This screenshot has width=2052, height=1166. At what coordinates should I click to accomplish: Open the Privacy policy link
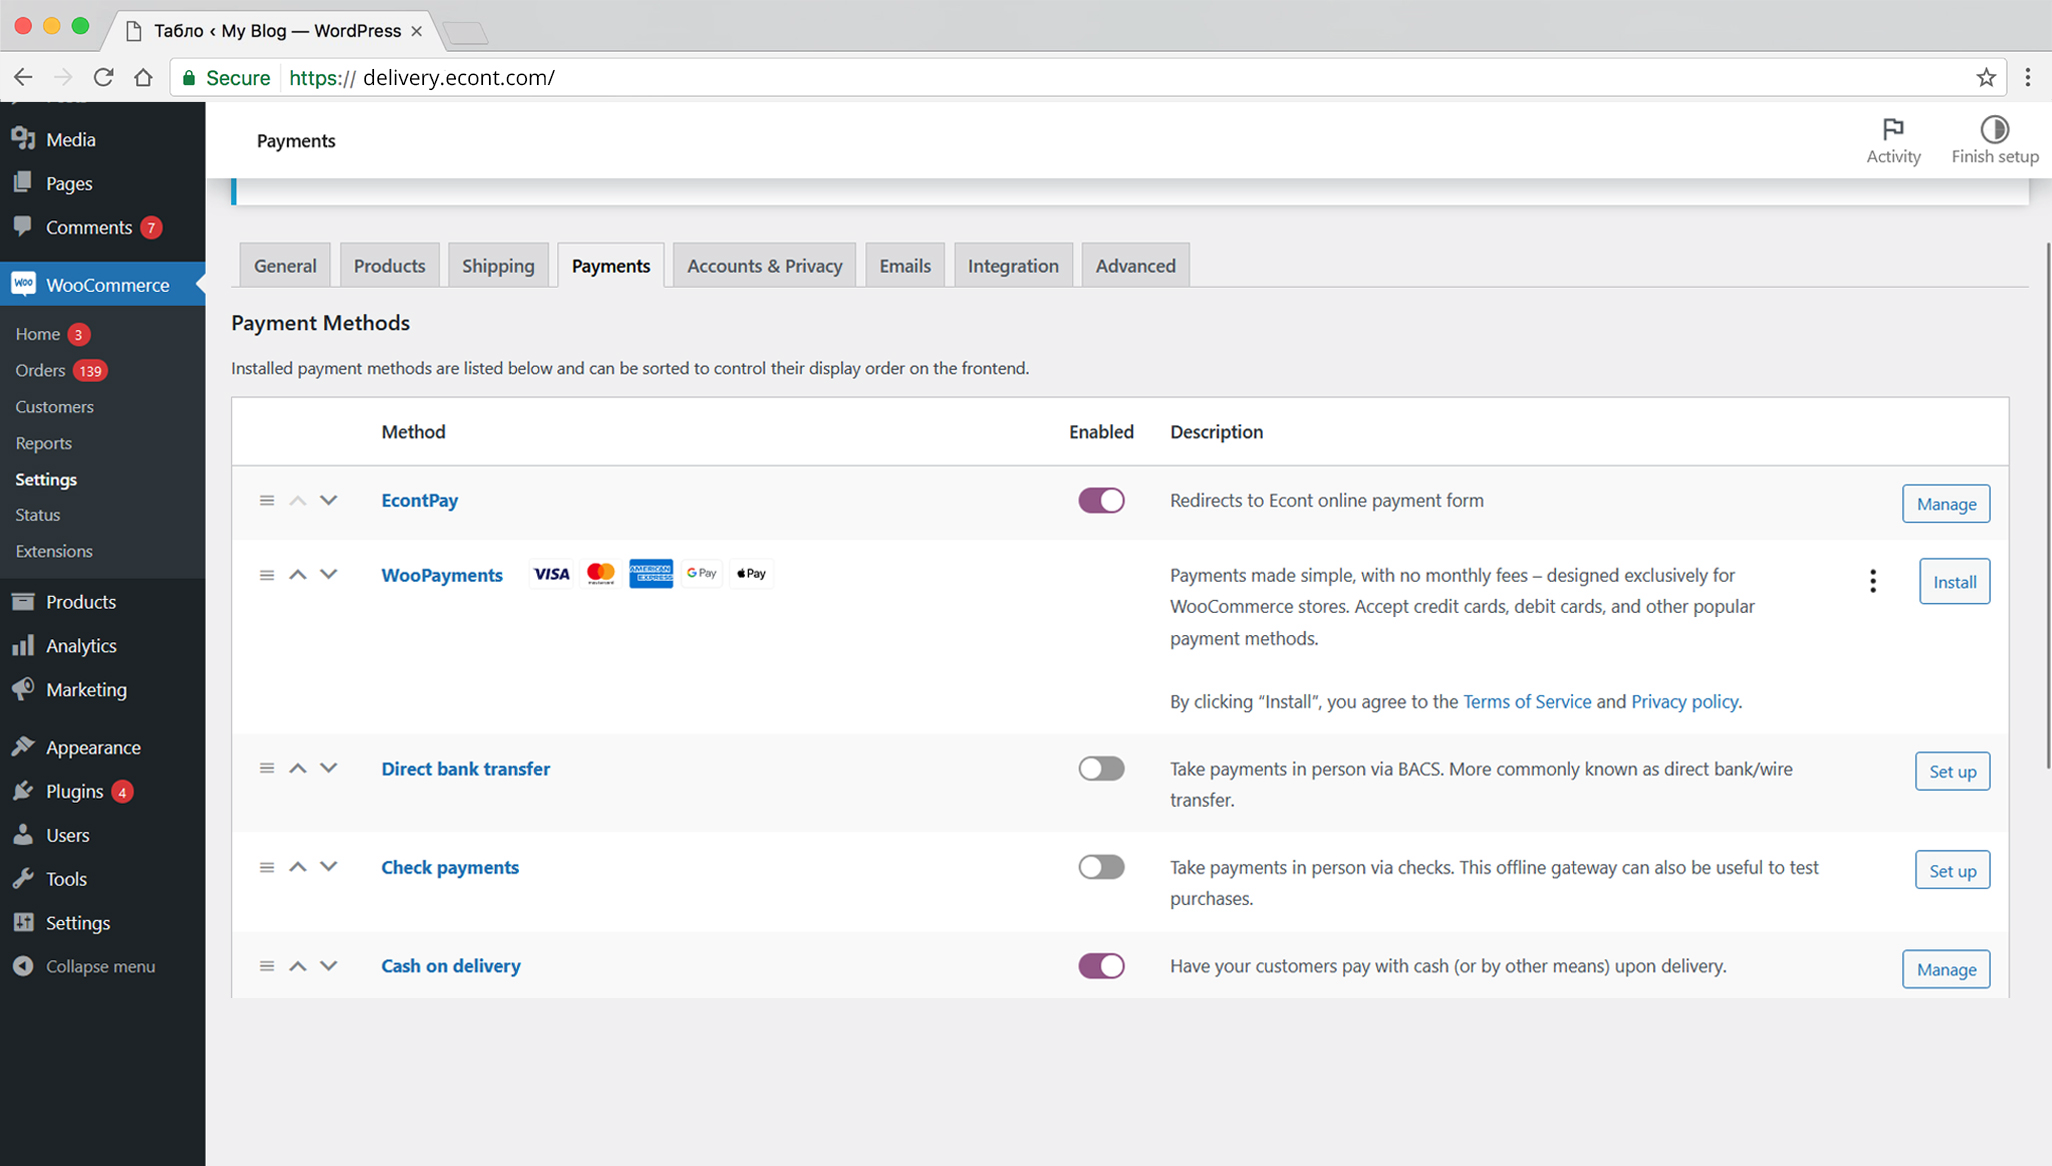pos(1684,701)
